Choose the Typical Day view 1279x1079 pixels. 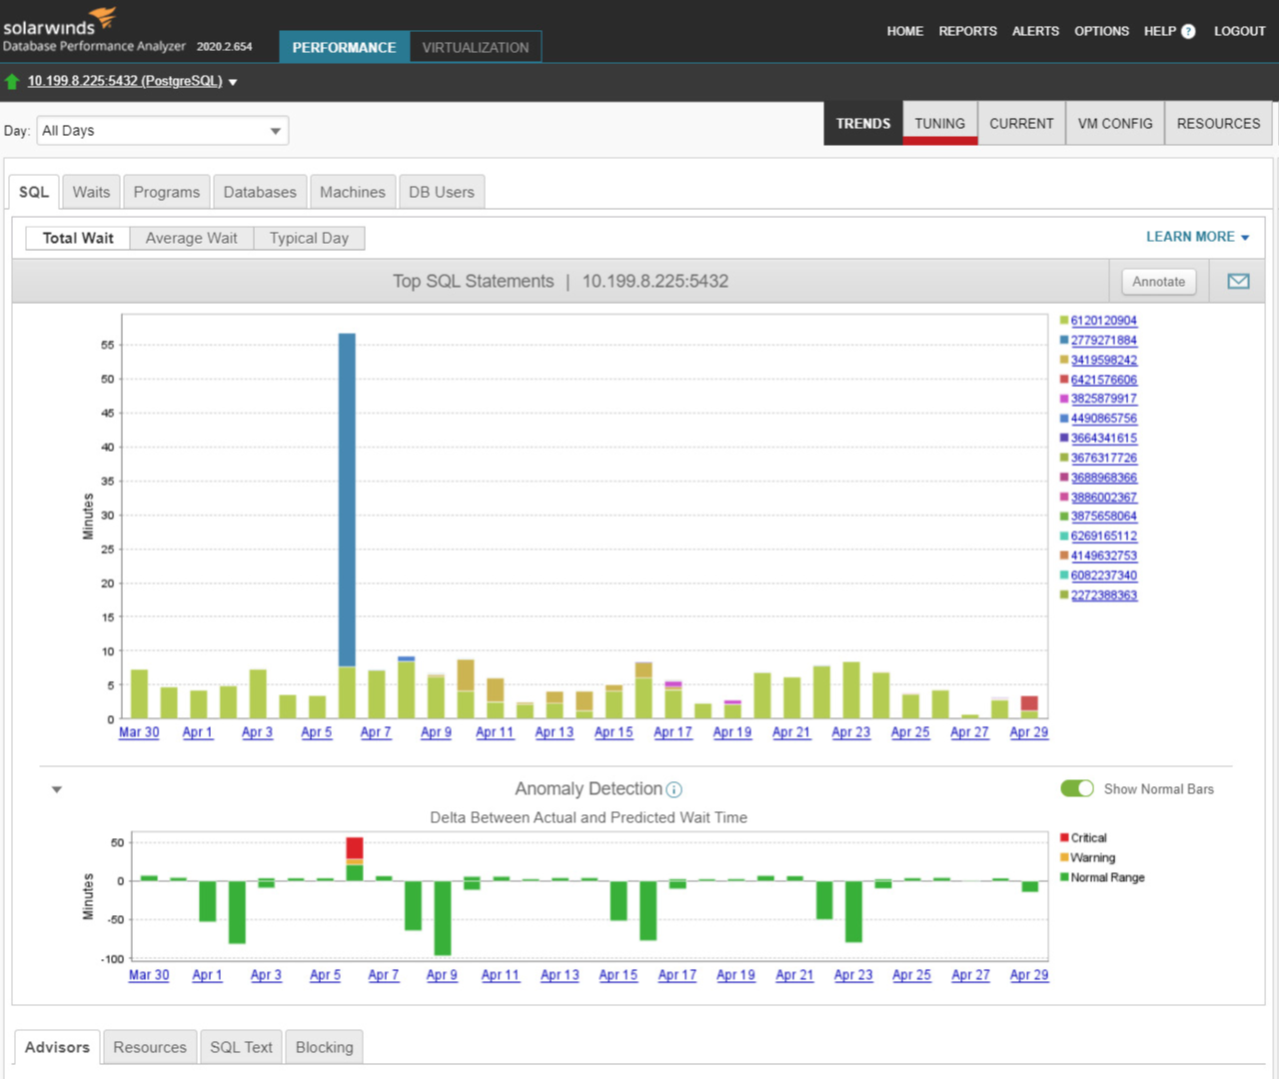pos(309,238)
